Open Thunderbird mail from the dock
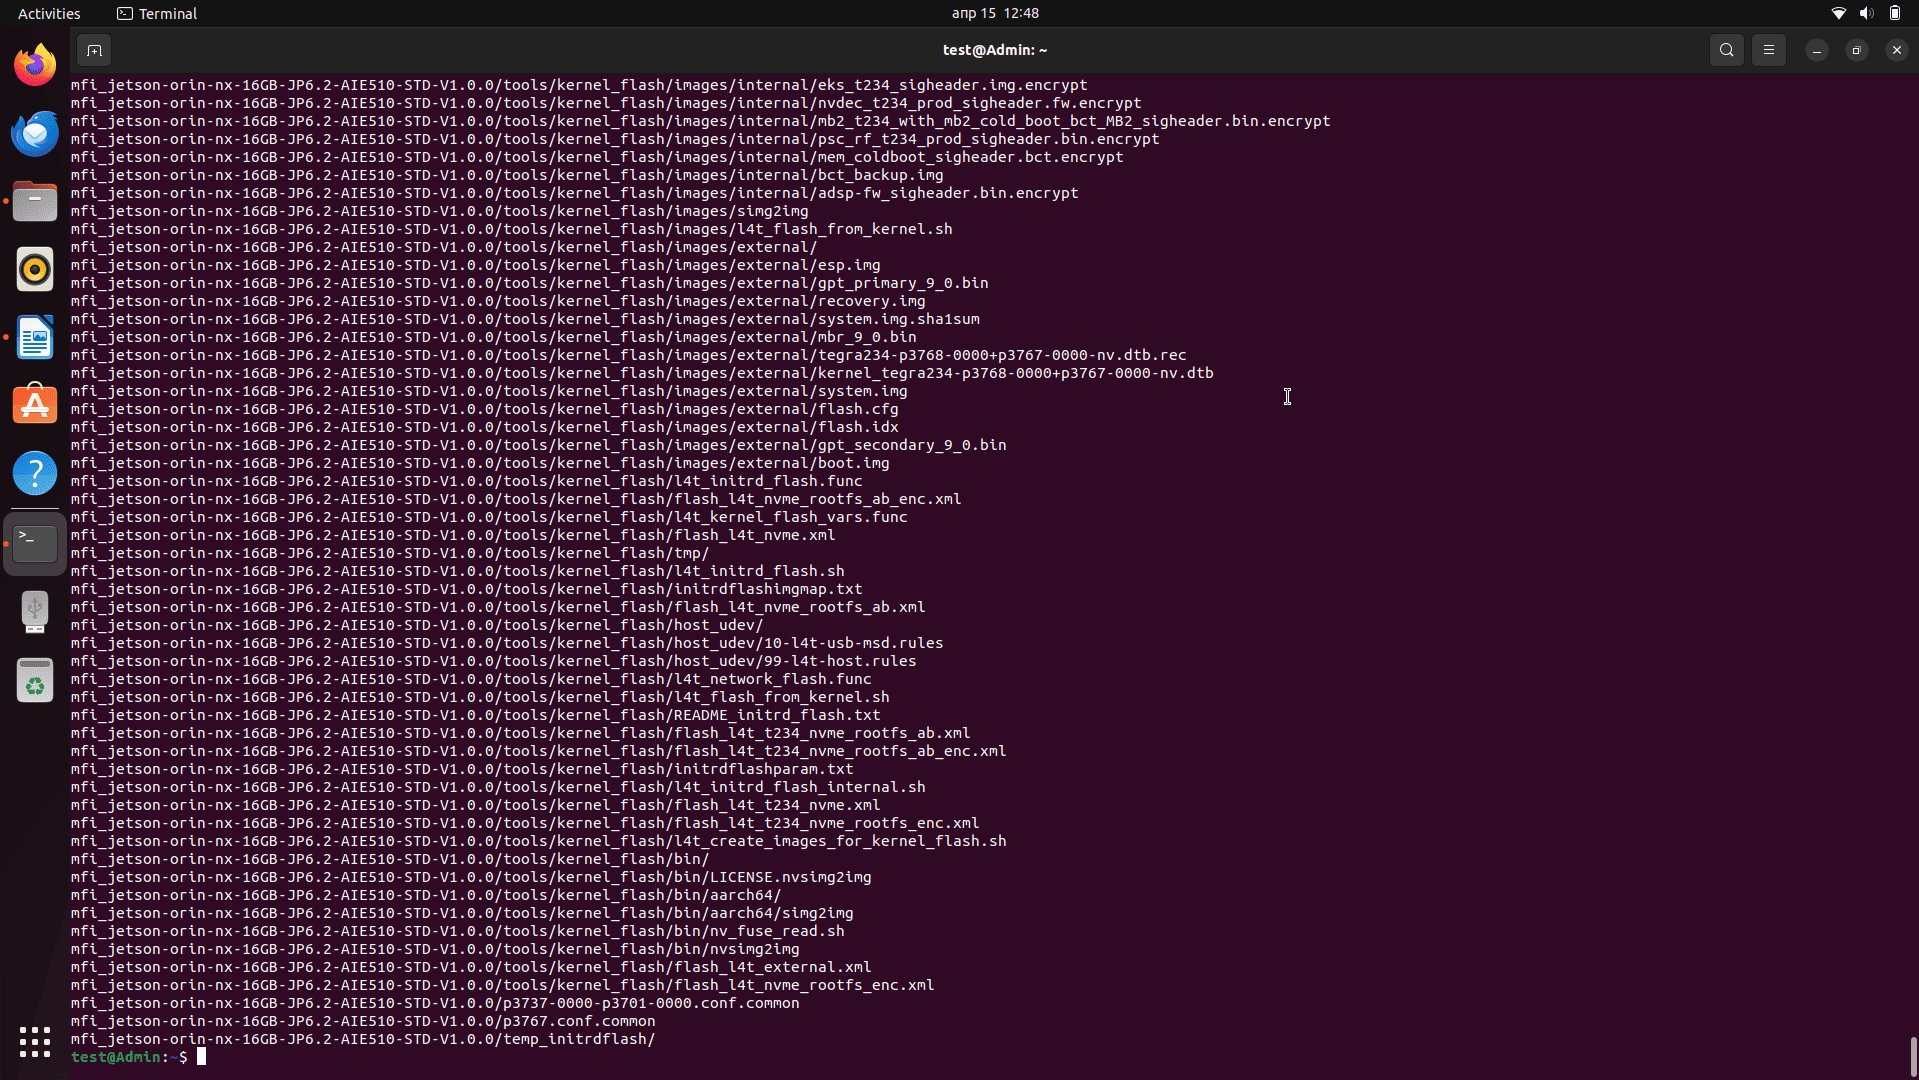The width and height of the screenshot is (1919, 1080). click(35, 134)
